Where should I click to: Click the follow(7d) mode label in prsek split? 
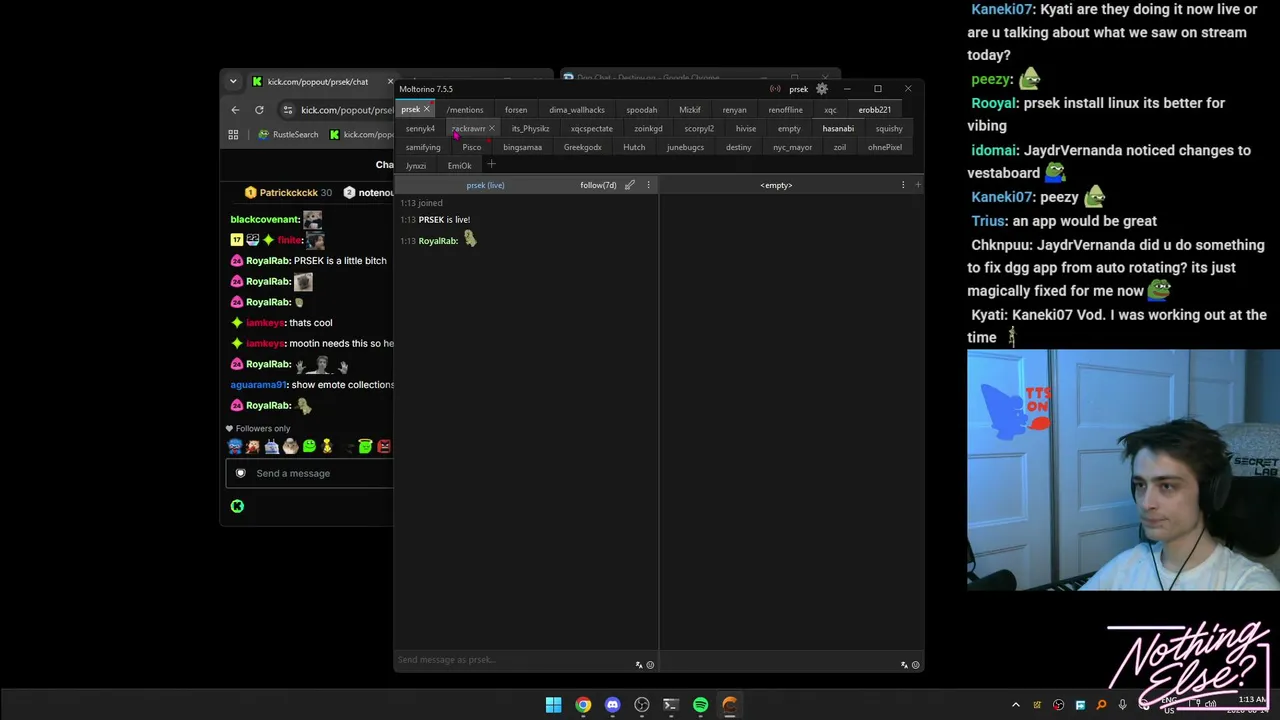coord(598,185)
